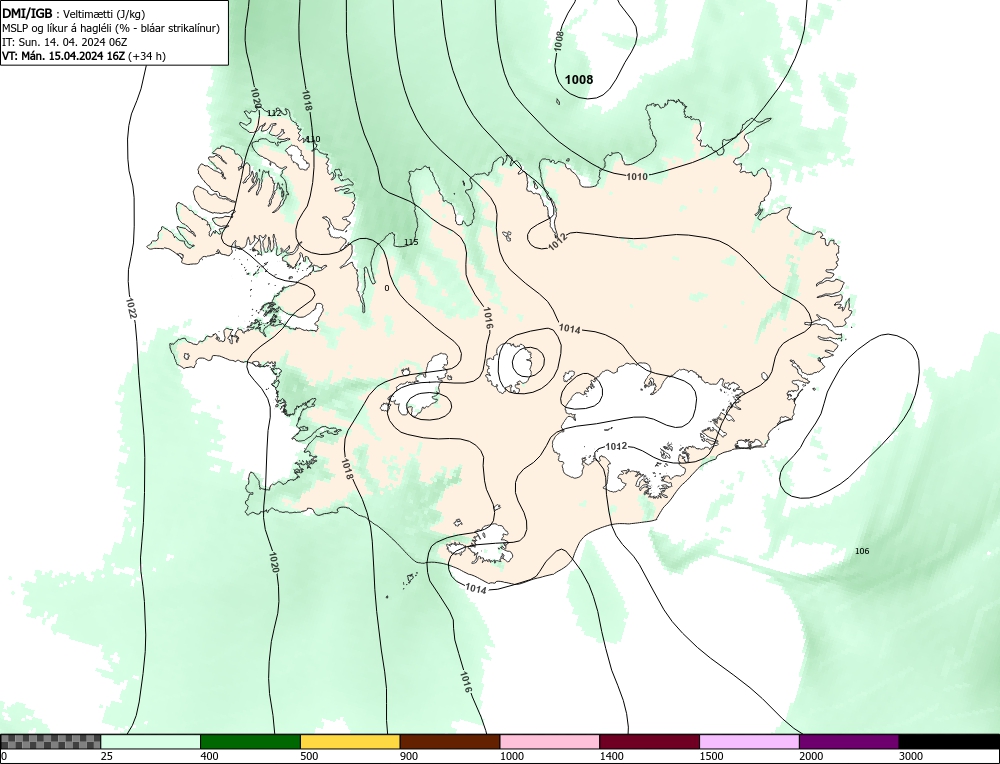Image resolution: width=1000 pixels, height=764 pixels.
Task: Click the '1022' isobar label in the west
Action: click(131, 308)
